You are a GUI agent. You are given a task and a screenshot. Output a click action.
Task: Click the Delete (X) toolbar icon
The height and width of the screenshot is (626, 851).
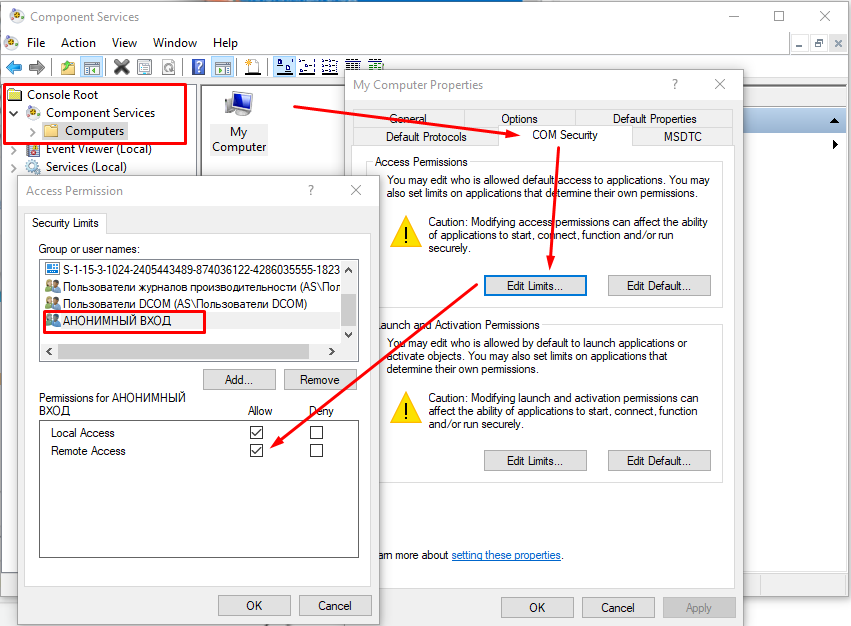(121, 67)
